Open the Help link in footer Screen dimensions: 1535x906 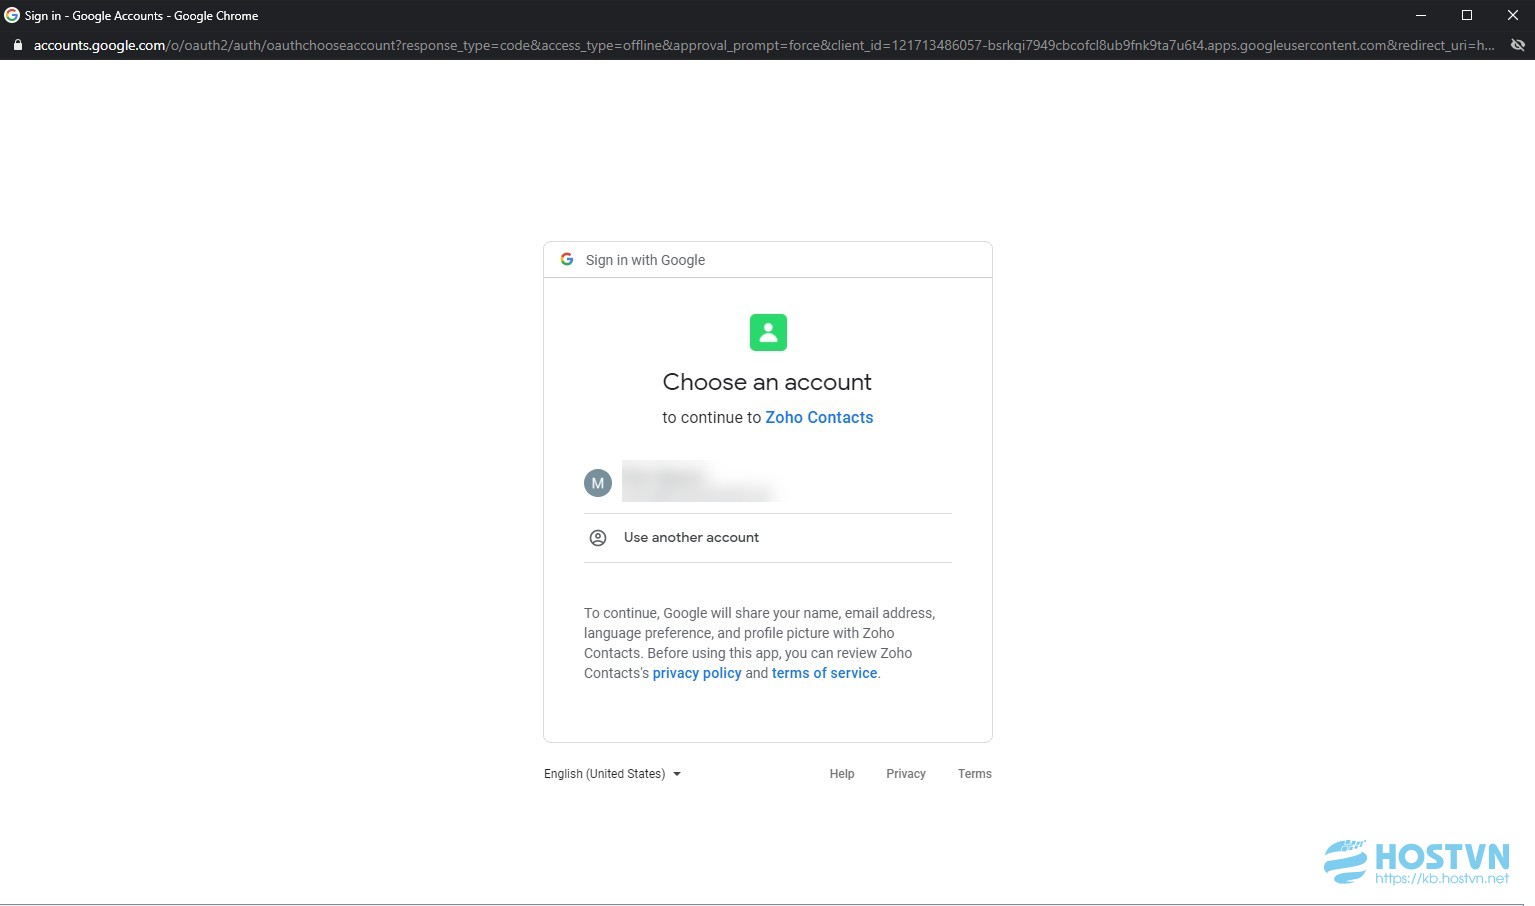[x=842, y=774]
